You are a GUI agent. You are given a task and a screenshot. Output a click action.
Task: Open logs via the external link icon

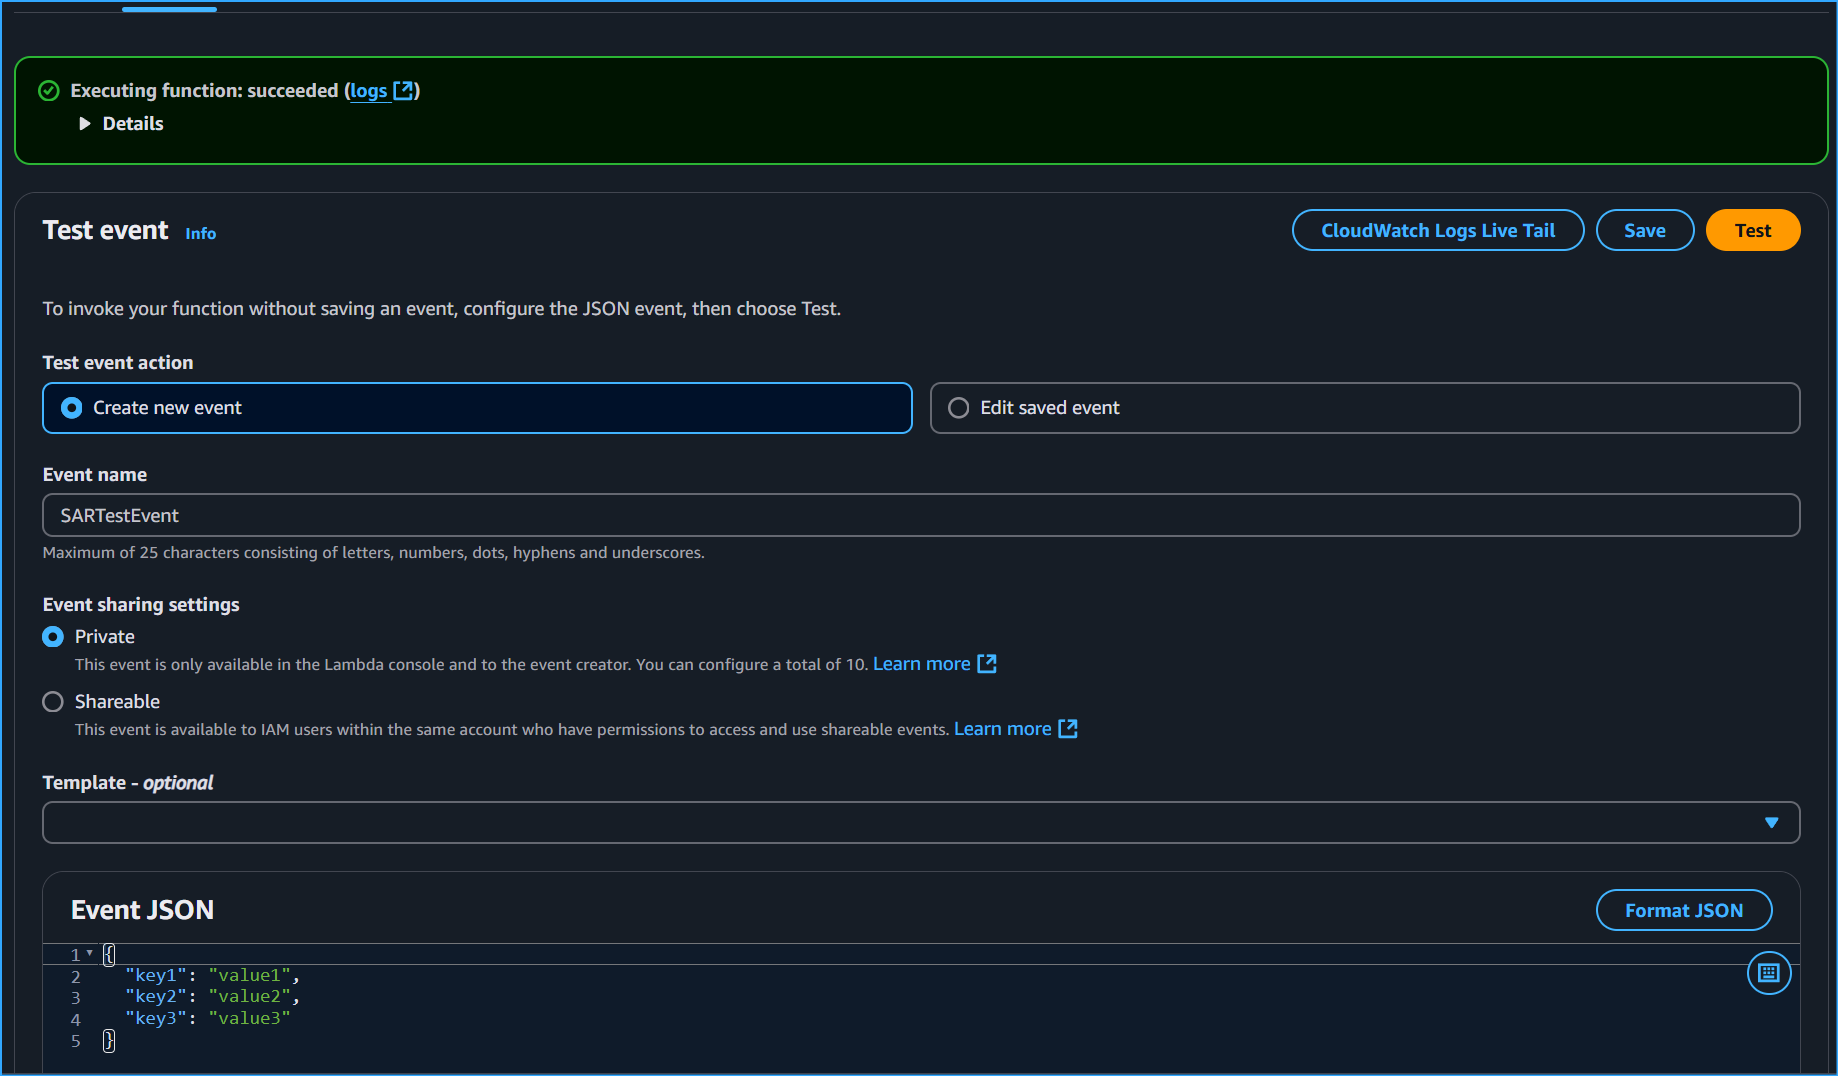tap(404, 90)
